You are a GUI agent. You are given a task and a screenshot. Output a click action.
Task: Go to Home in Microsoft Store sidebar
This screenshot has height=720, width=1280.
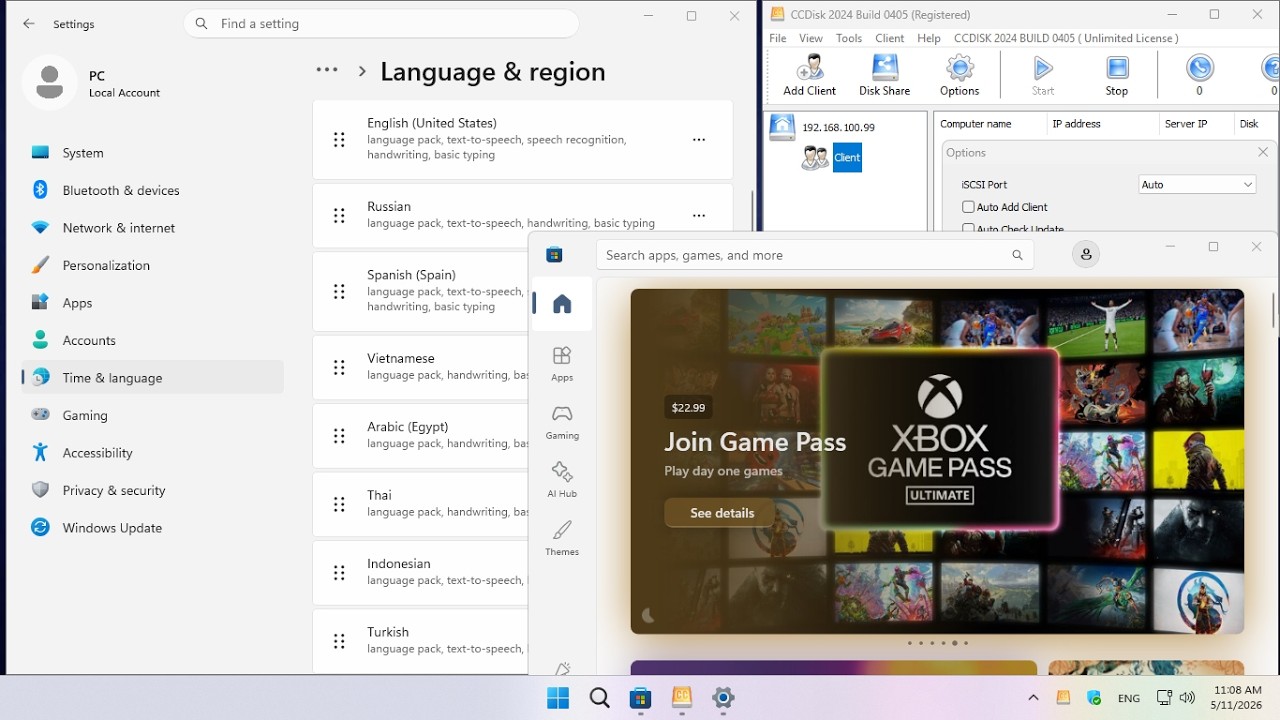[562, 304]
